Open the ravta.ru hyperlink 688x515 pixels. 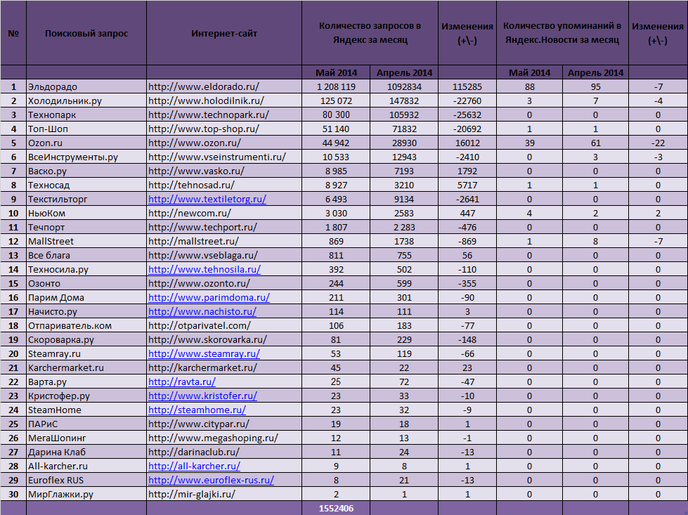(x=182, y=382)
